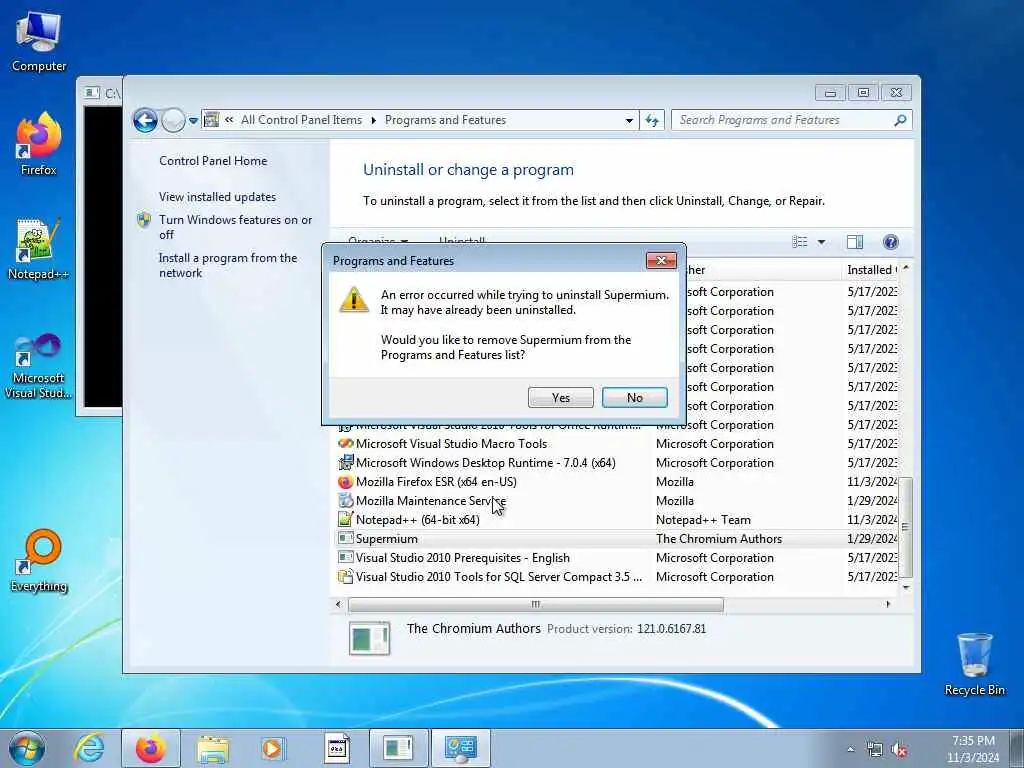Image resolution: width=1024 pixels, height=768 pixels.
Task: Click the Control Panel taskbar button
Action: click(x=461, y=748)
